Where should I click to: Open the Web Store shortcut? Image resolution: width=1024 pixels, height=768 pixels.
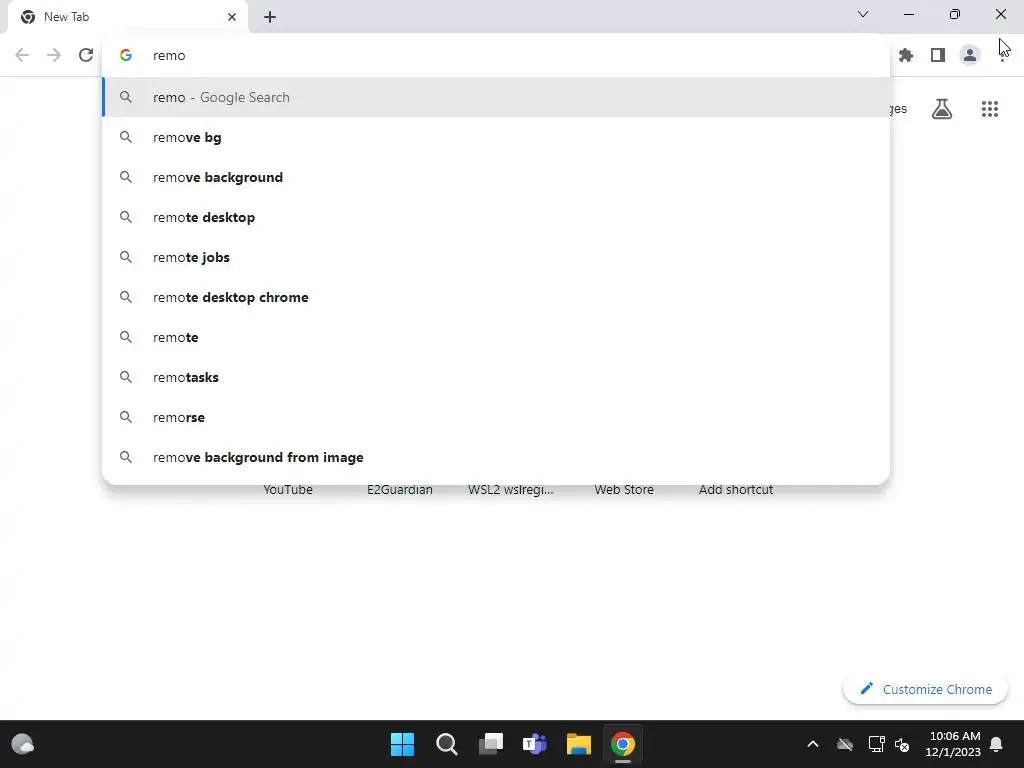click(624, 490)
